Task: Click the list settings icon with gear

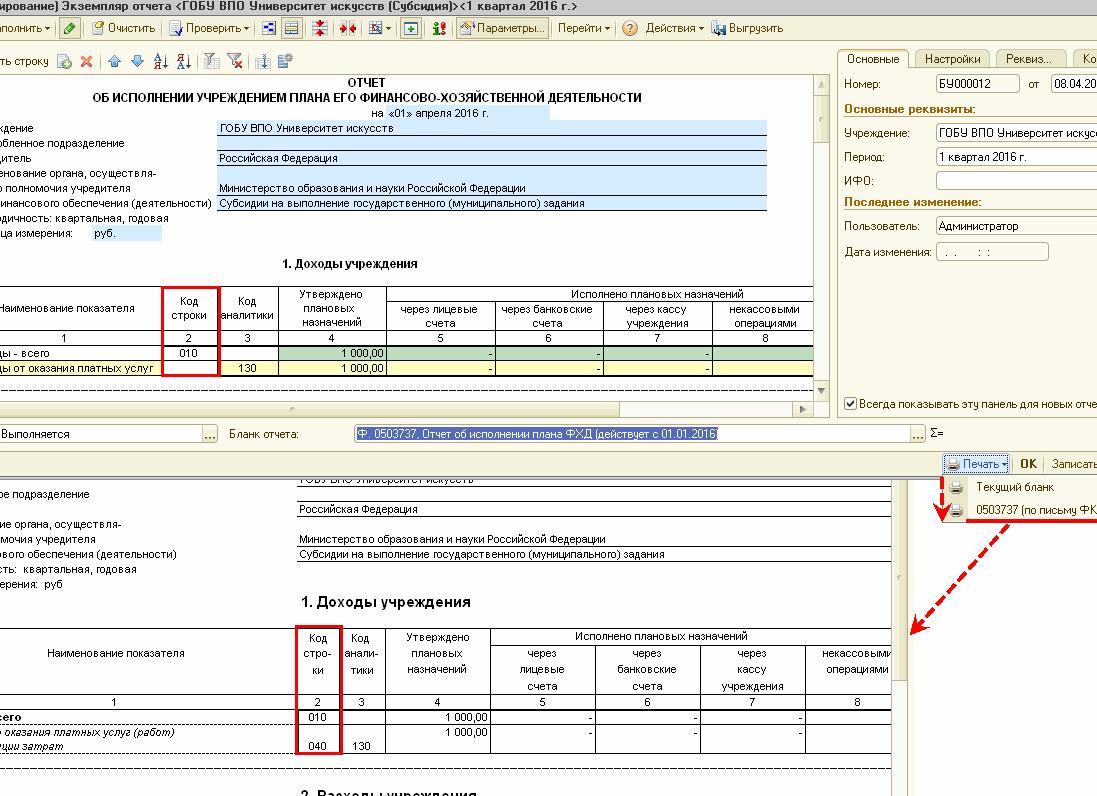Action: [285, 62]
